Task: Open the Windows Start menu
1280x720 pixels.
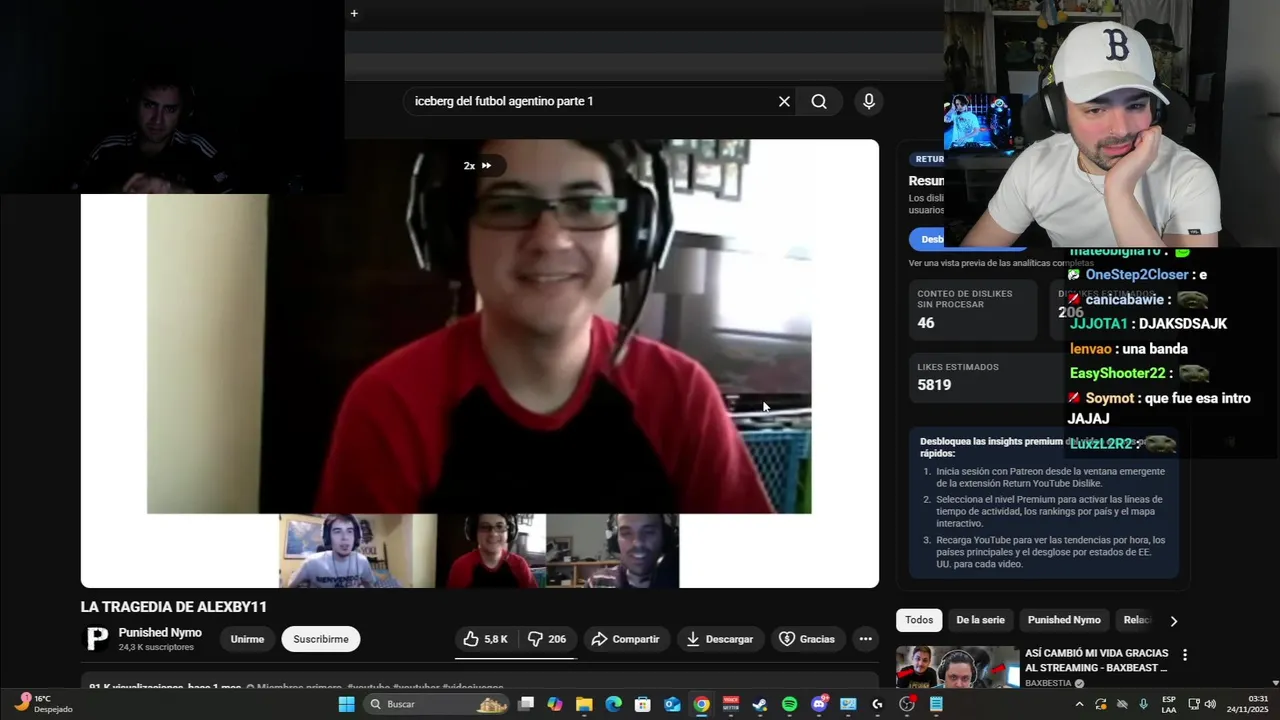Action: coord(346,704)
